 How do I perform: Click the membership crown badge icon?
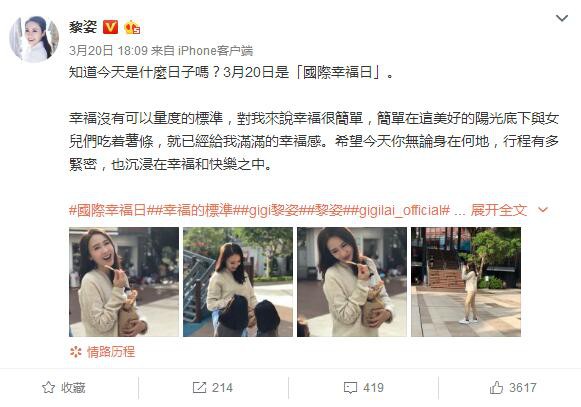click(x=132, y=27)
